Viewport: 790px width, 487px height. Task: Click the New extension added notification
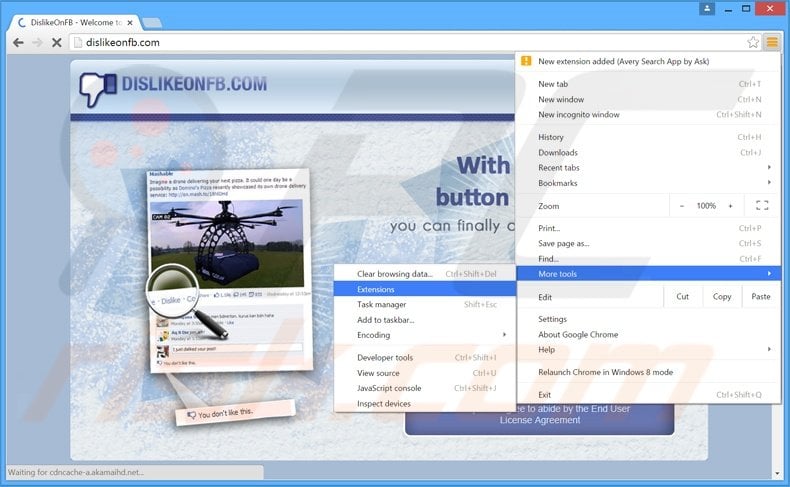tap(649, 61)
